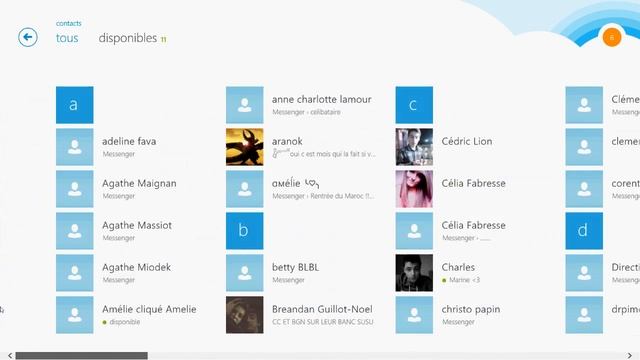The image size is (640, 360).
Task: Jump to letter b group tile
Action: pos(244,231)
